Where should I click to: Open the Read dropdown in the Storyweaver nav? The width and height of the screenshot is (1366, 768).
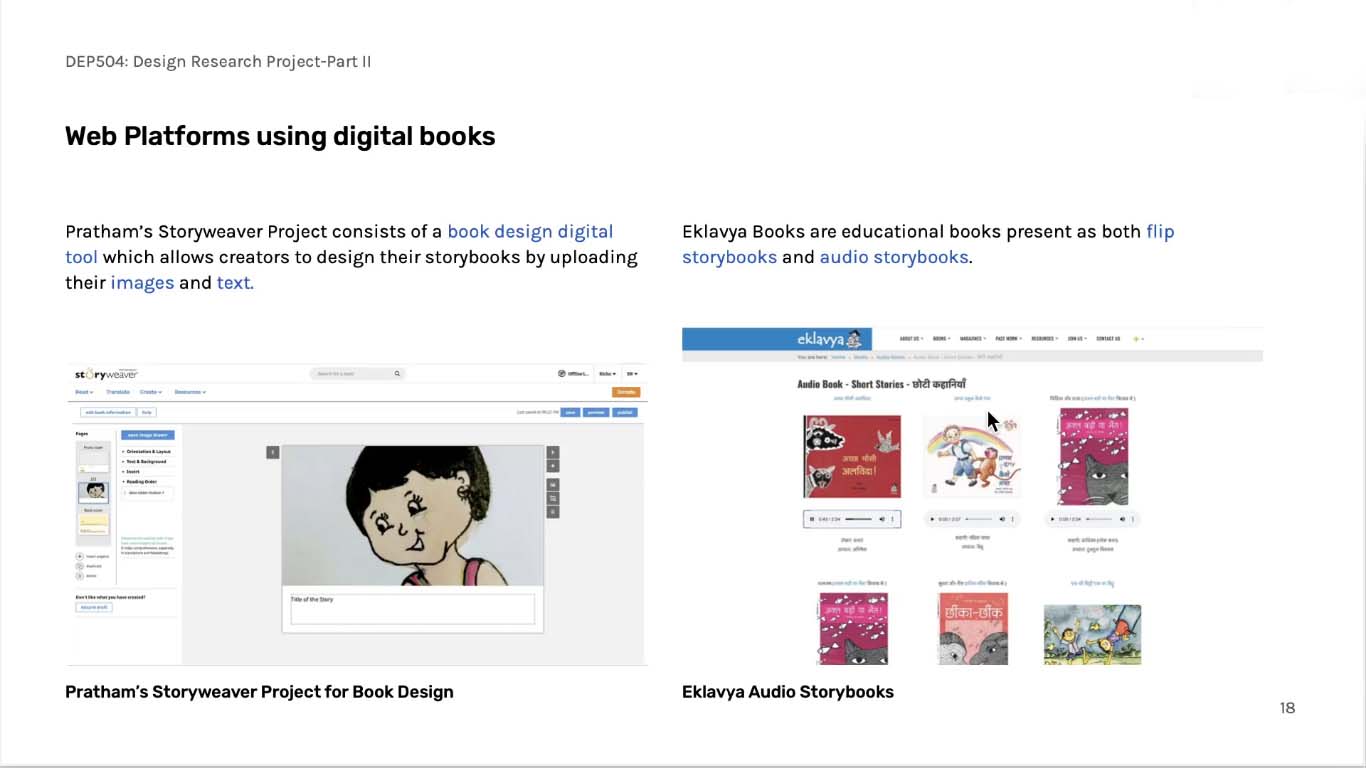pos(84,392)
